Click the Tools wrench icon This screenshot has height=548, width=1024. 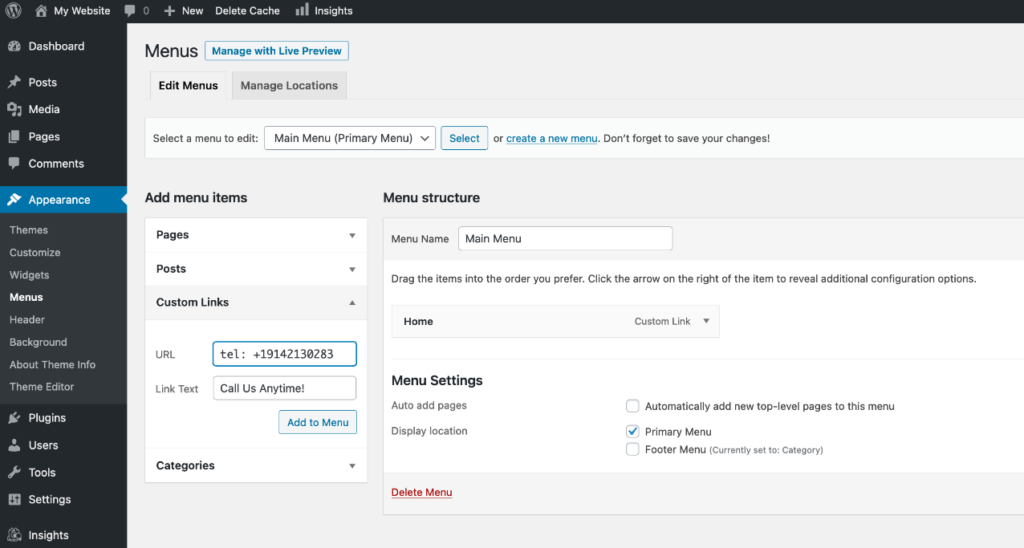[14, 472]
